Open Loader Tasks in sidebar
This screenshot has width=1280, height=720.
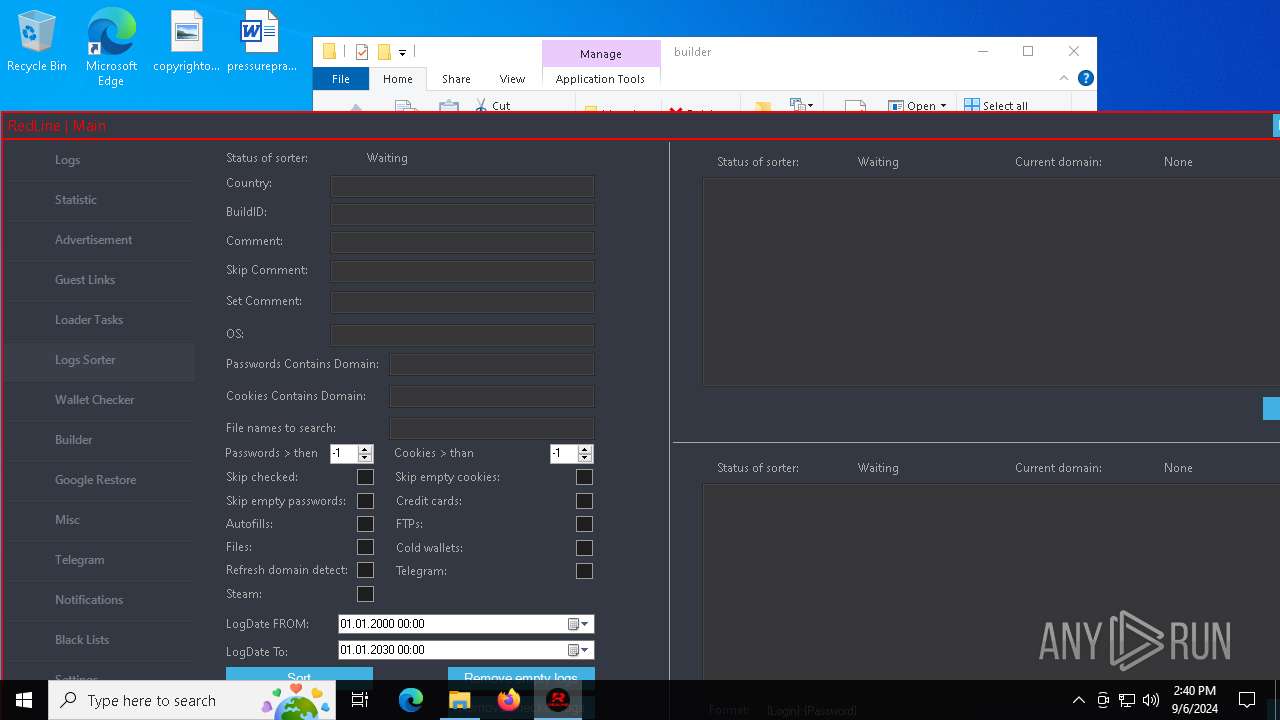coord(100,320)
